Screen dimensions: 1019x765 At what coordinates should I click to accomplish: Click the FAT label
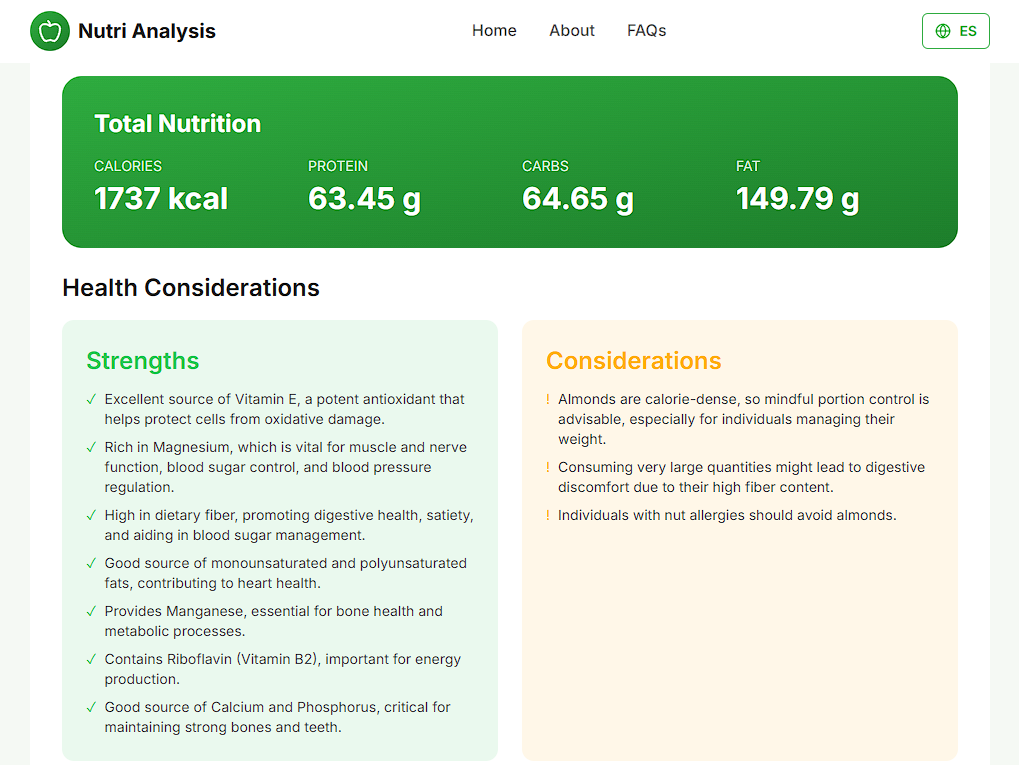748,166
